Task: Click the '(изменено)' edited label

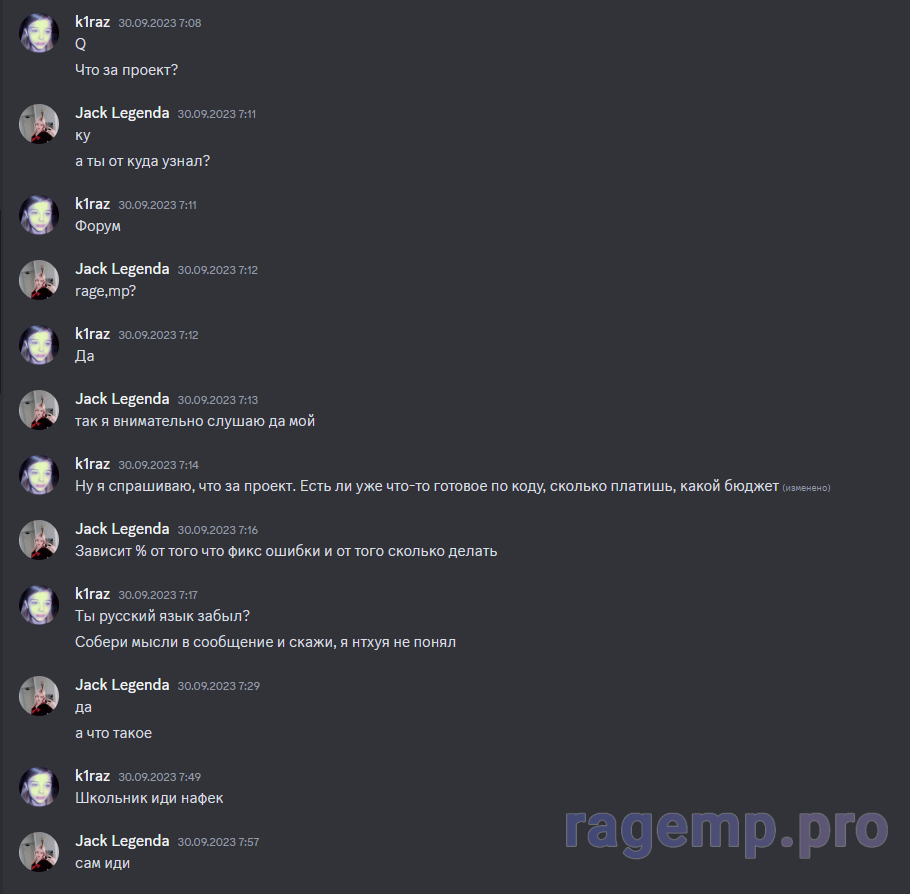Action: tap(806, 488)
